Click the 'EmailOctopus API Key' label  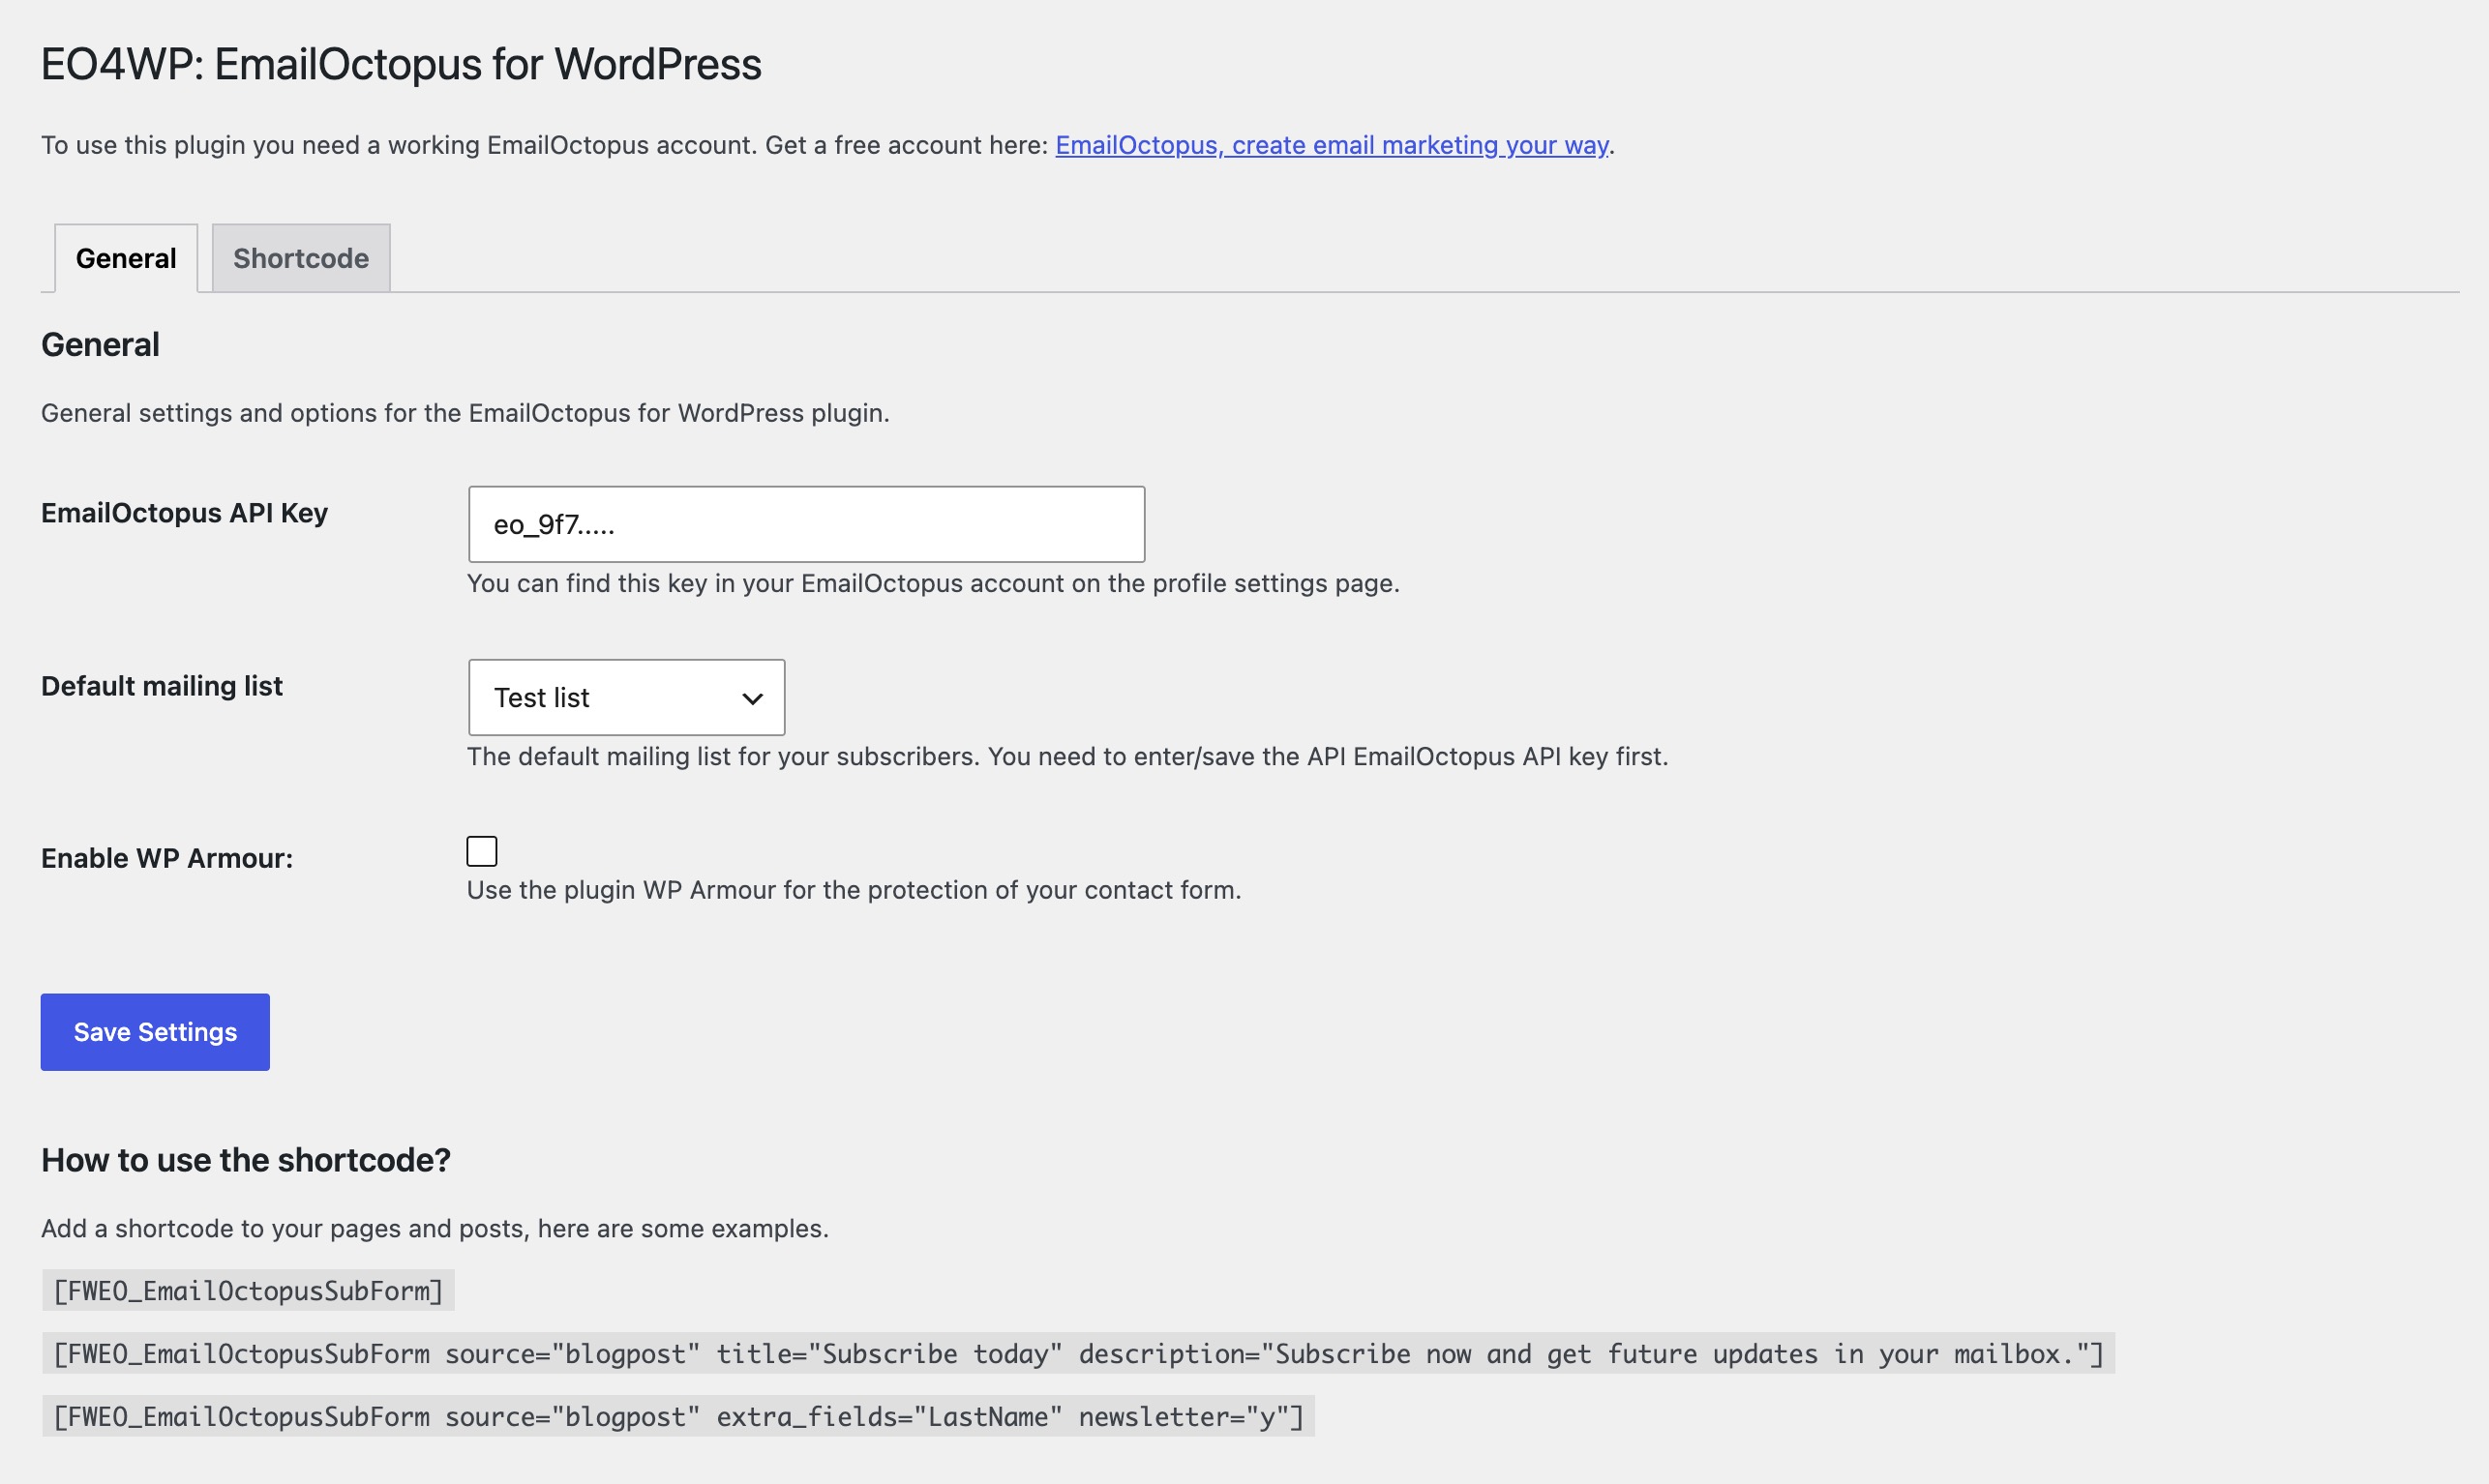[x=184, y=513]
